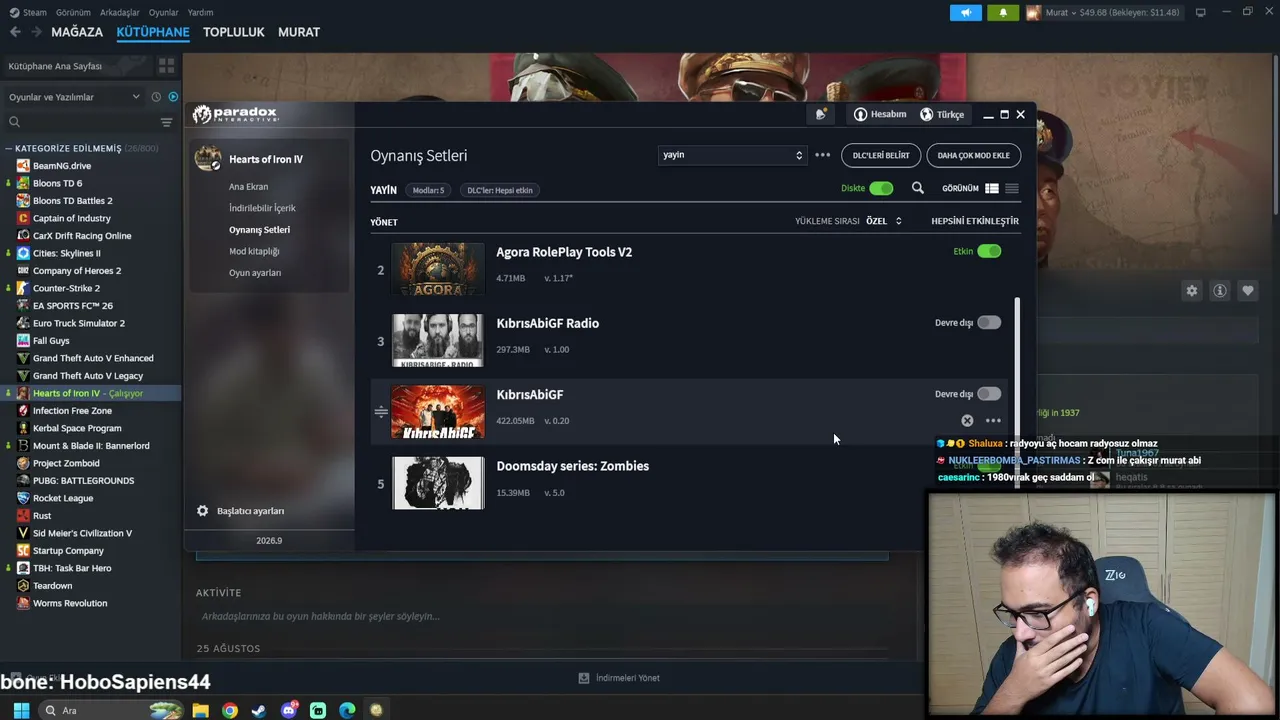Click the Doomsday series: Zombies thumbnail

438,483
